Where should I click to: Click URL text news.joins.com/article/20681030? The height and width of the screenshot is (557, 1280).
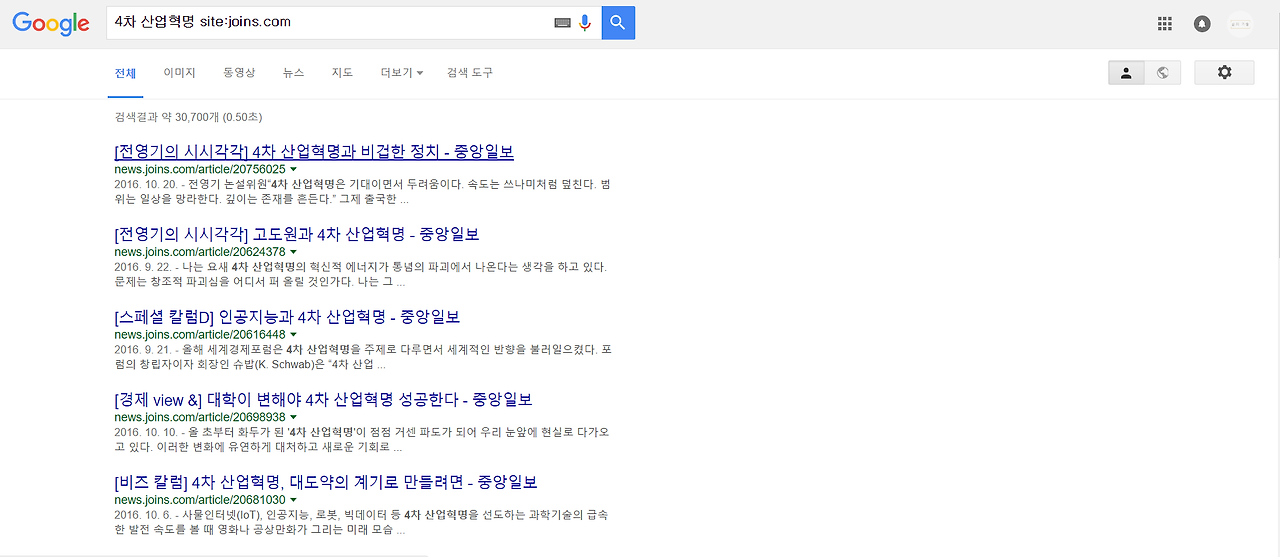click(x=200, y=499)
